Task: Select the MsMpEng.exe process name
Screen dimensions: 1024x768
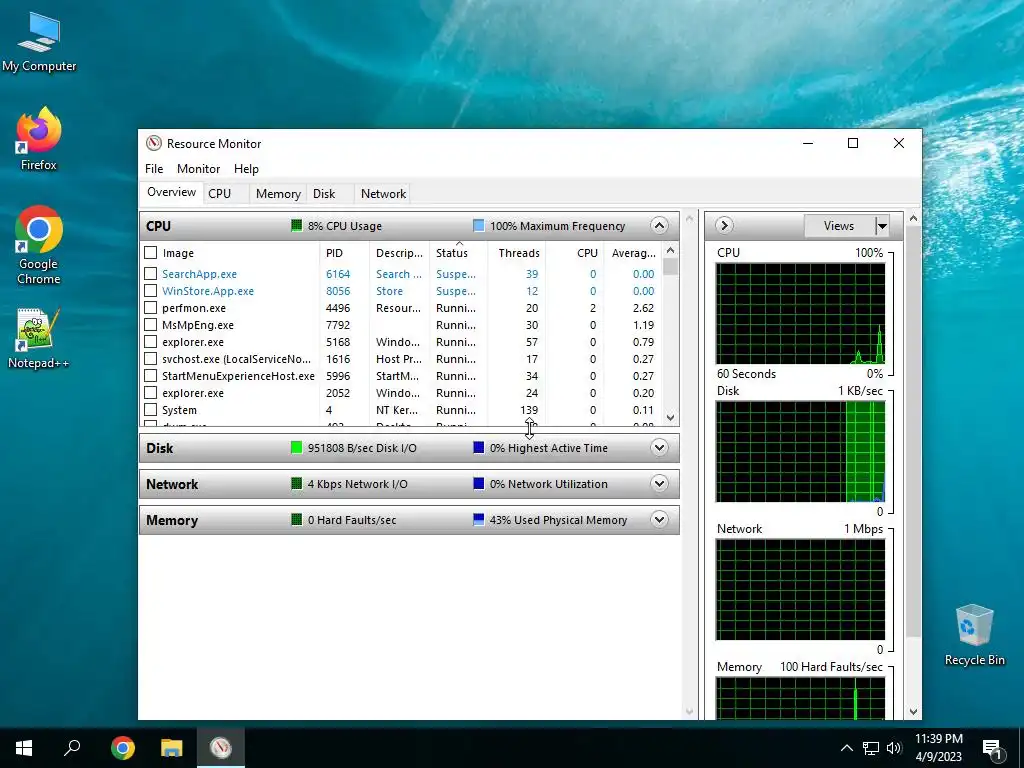Action: pyautogui.click(x=198, y=325)
